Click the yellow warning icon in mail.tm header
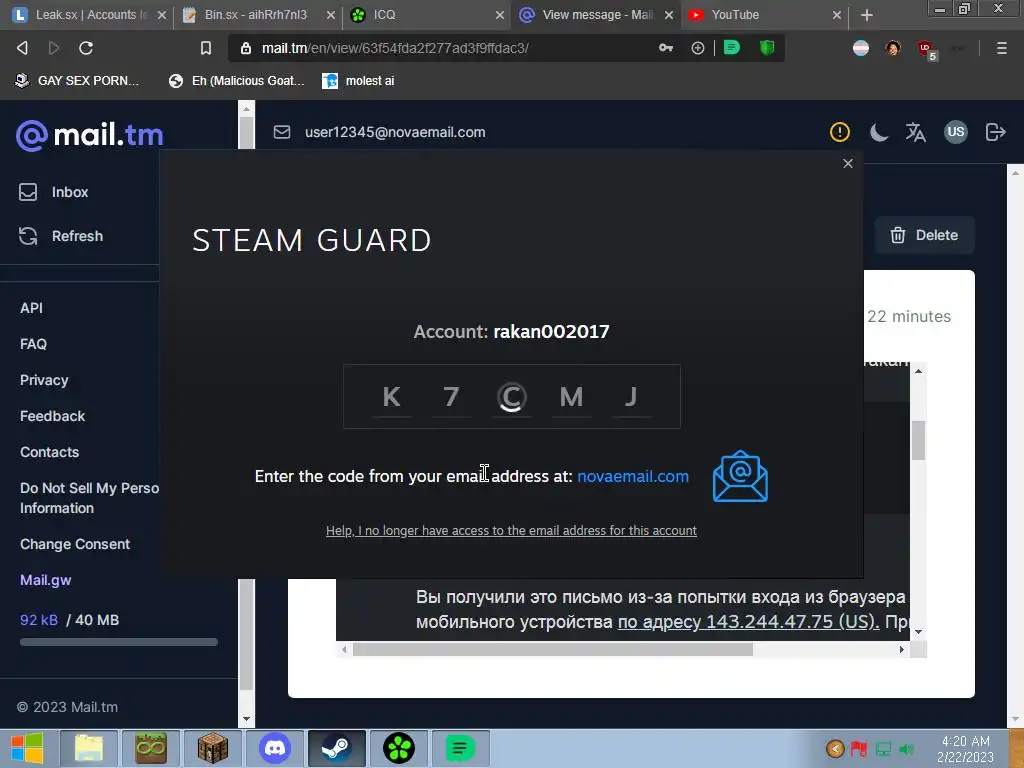1024x768 pixels. pyautogui.click(x=839, y=132)
